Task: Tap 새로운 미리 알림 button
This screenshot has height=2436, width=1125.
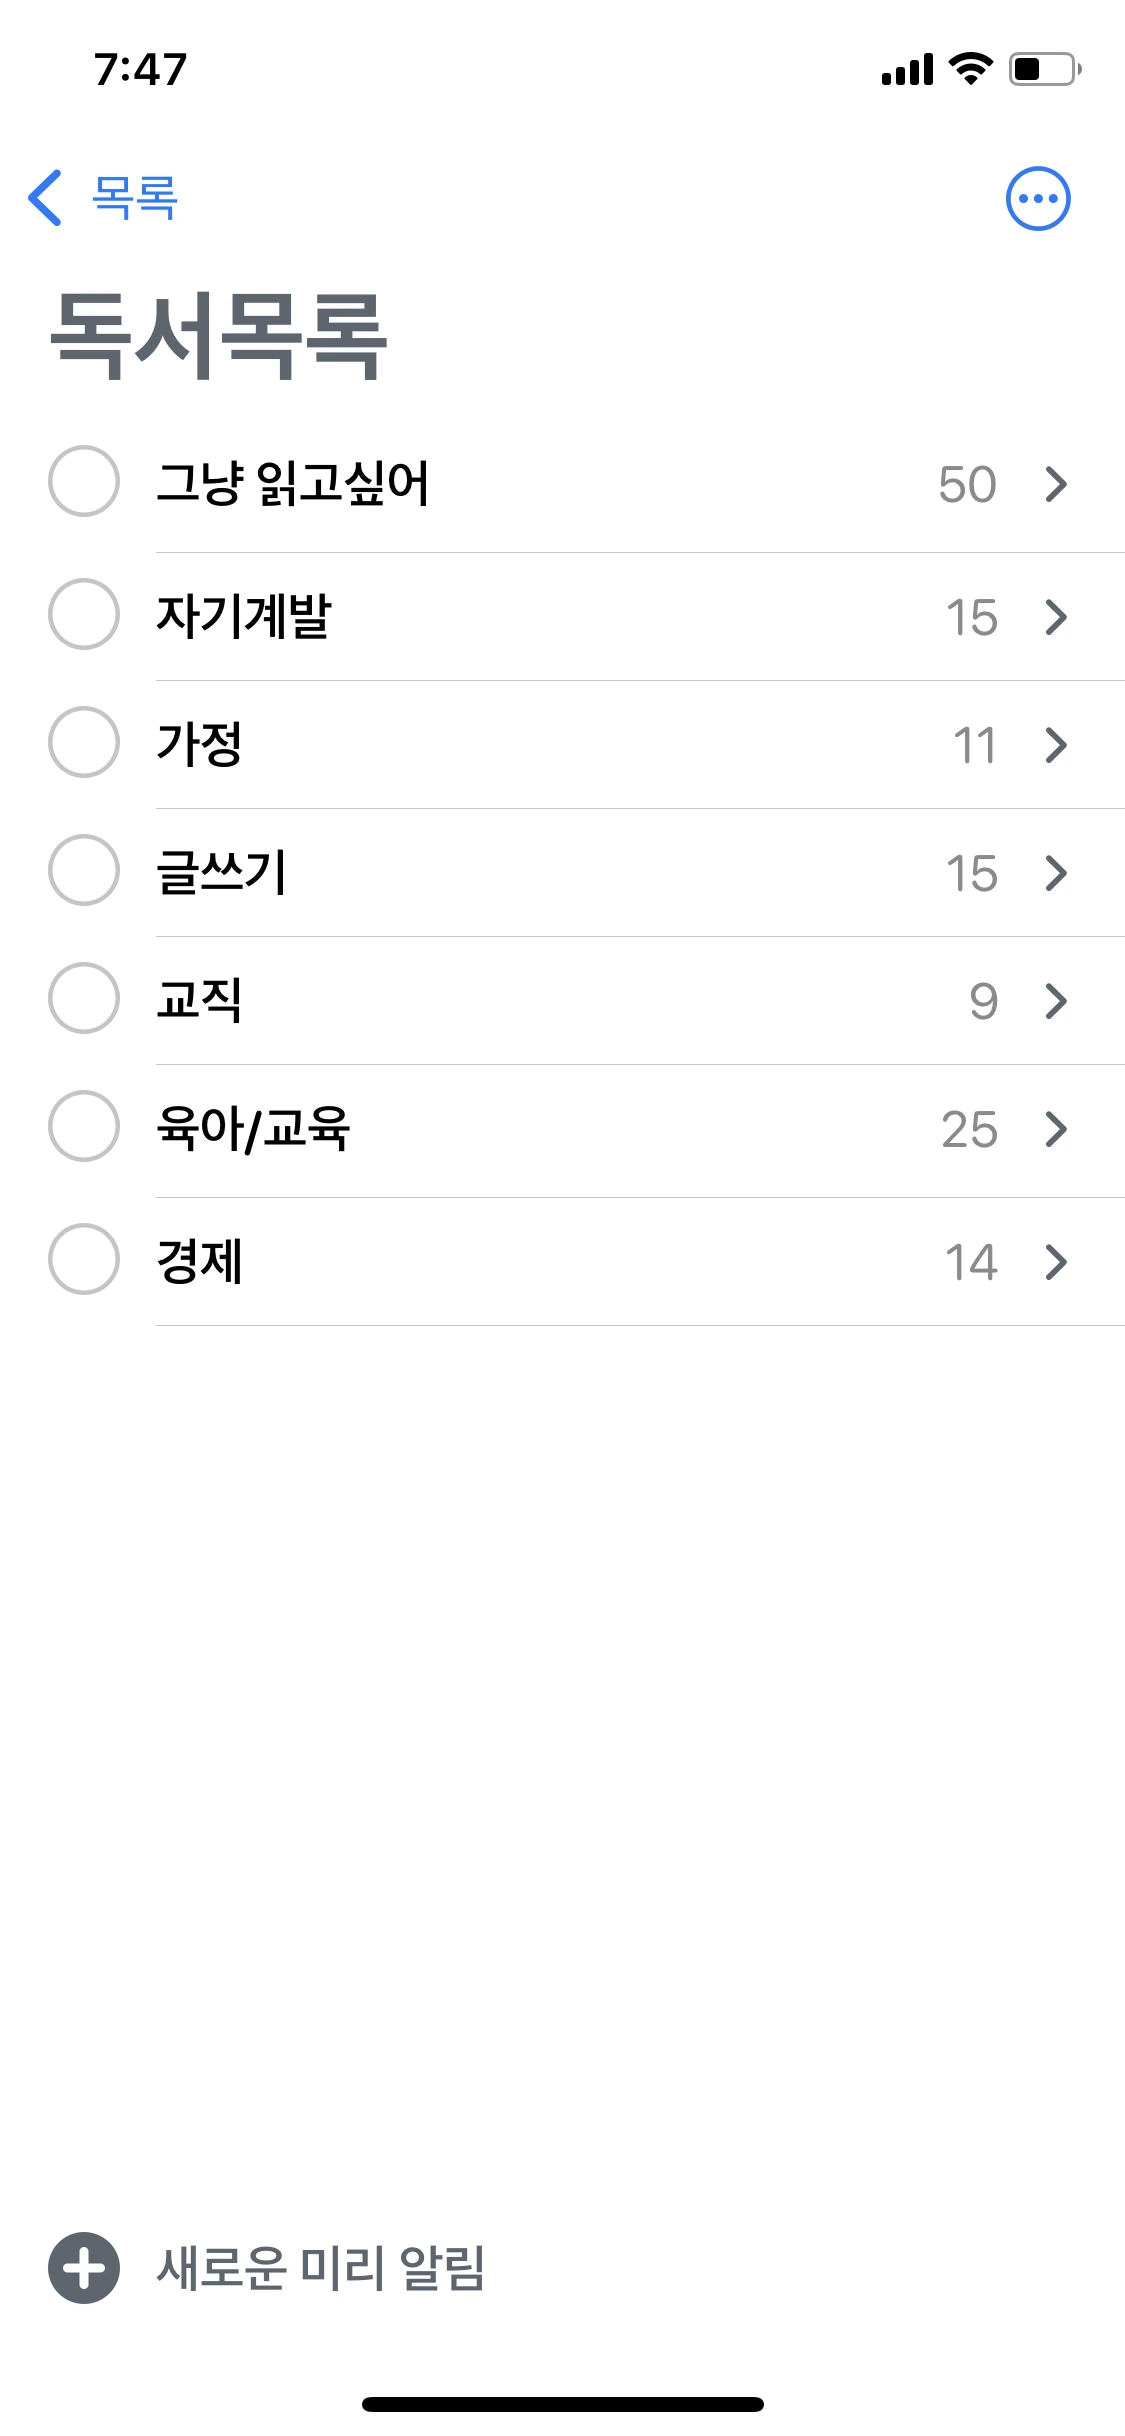Action: pos(320,2267)
